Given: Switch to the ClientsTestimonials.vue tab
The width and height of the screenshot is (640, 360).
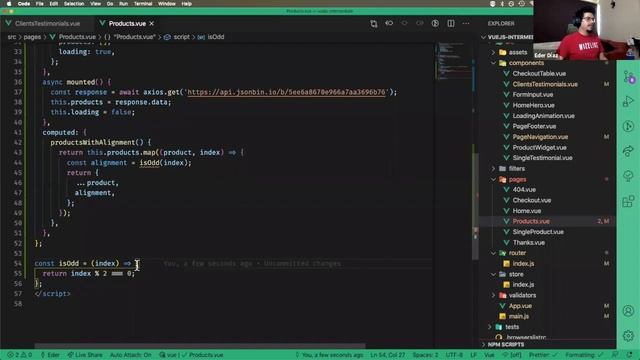Looking at the screenshot, I should 47,24.
